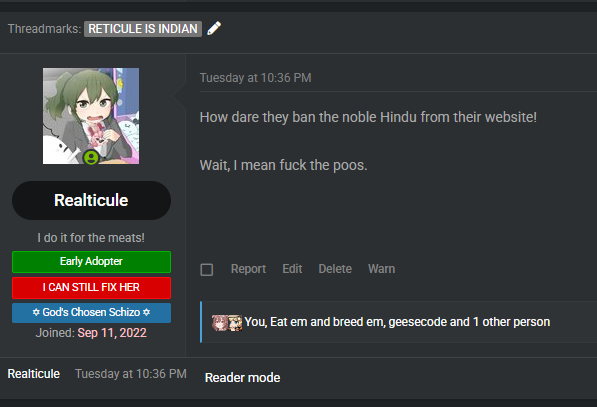Screen dimensions: 597x407
Task: Tick the post selection checkbox
Action: coord(207,270)
